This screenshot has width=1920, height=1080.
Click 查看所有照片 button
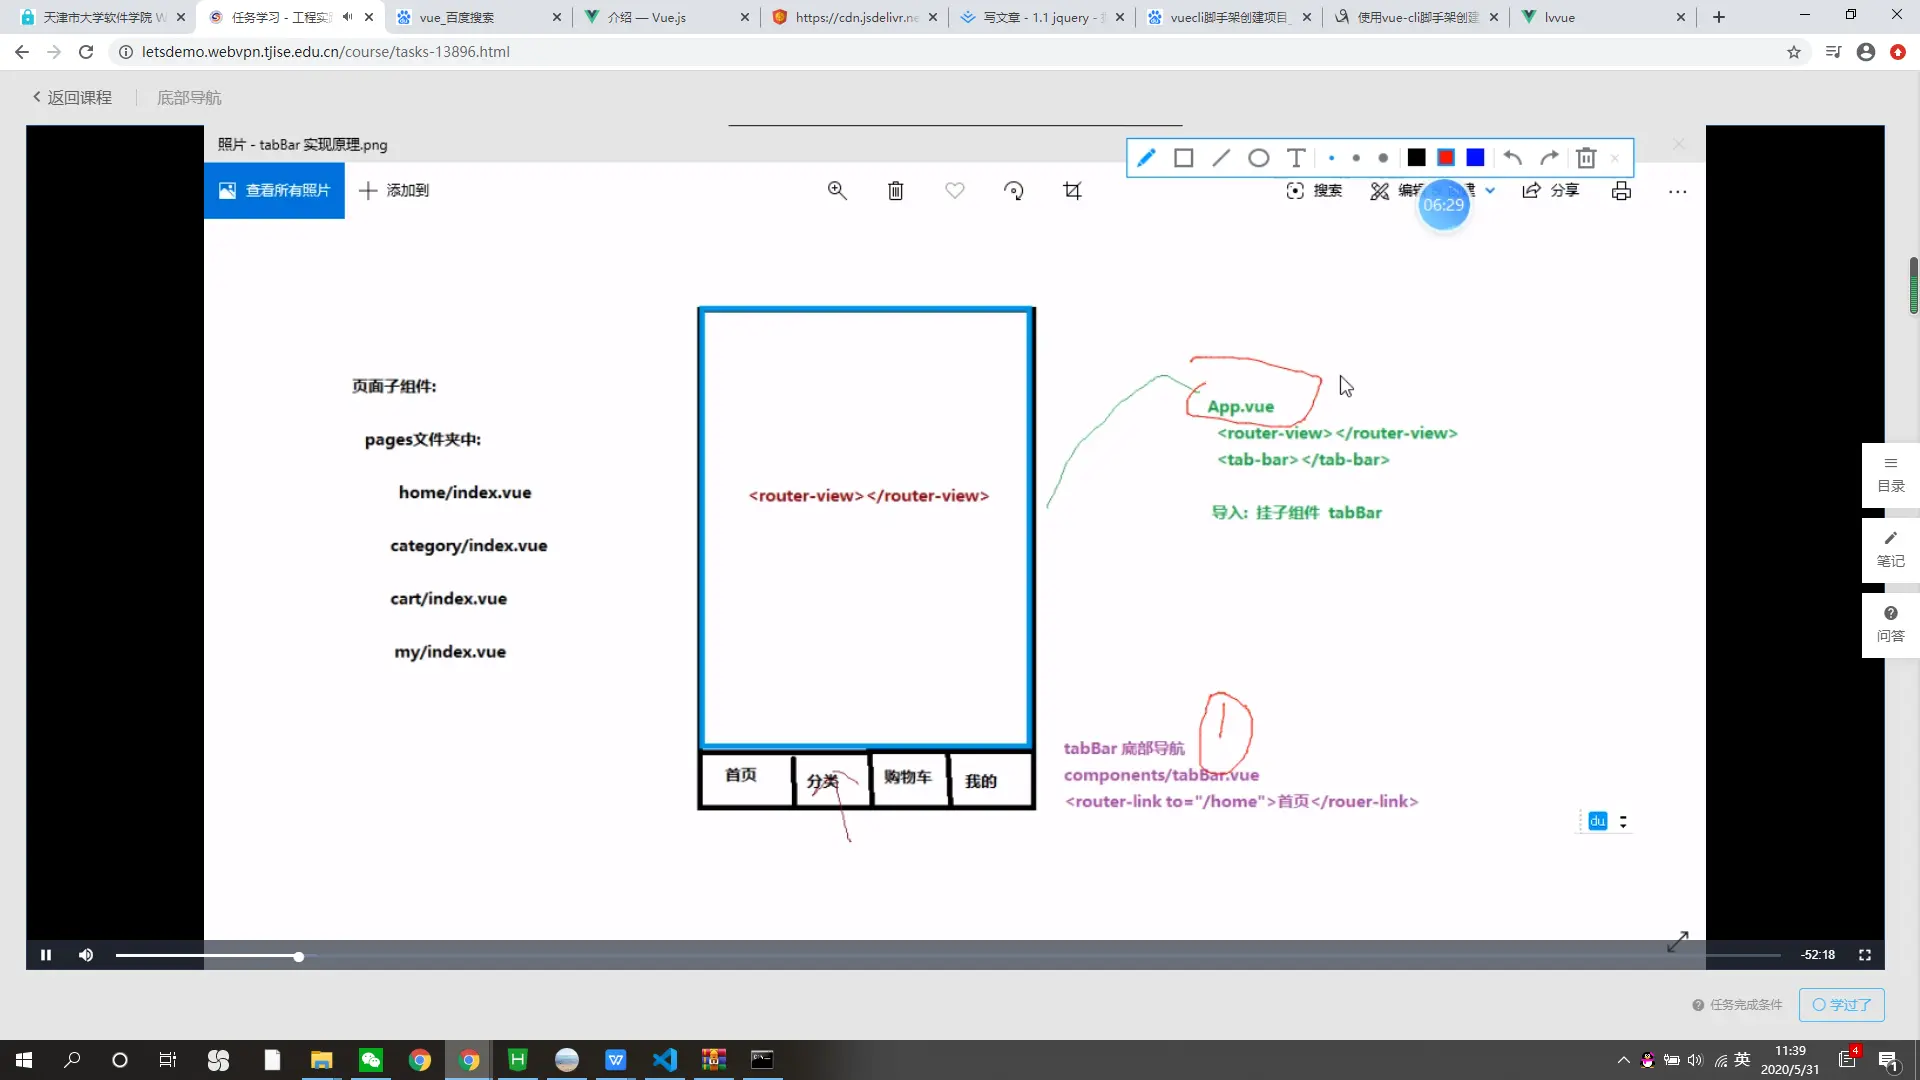click(x=274, y=190)
